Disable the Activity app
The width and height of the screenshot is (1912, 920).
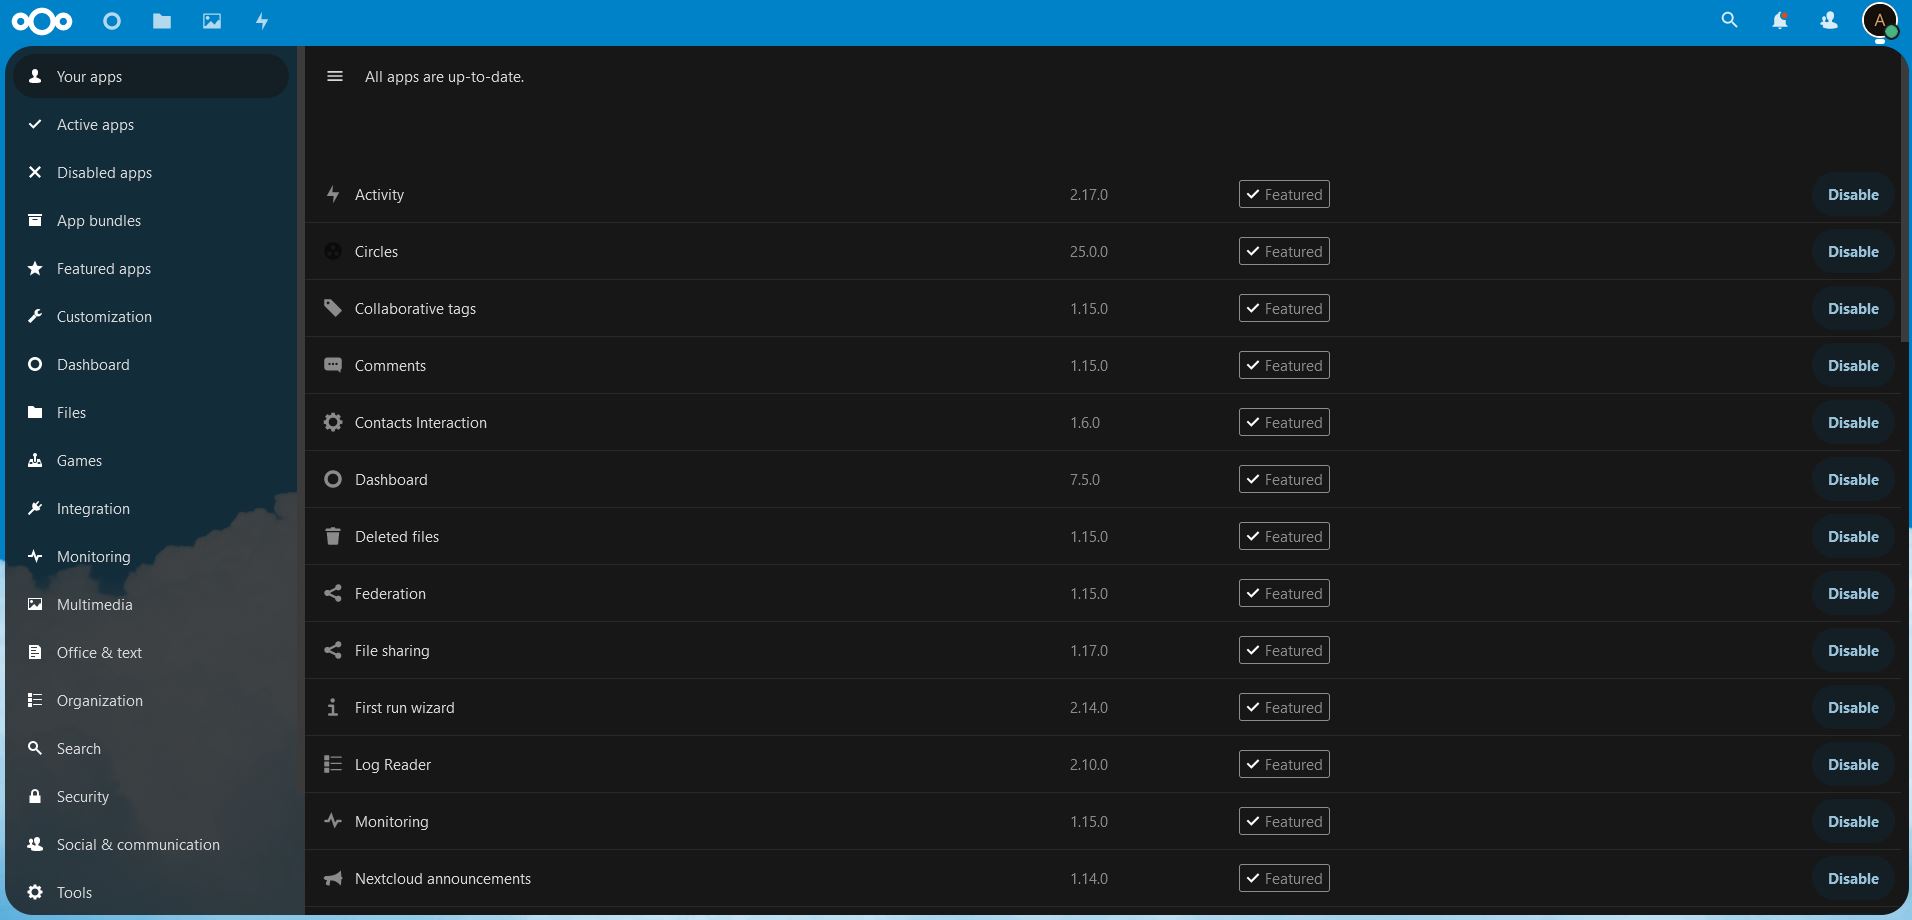1853,194
